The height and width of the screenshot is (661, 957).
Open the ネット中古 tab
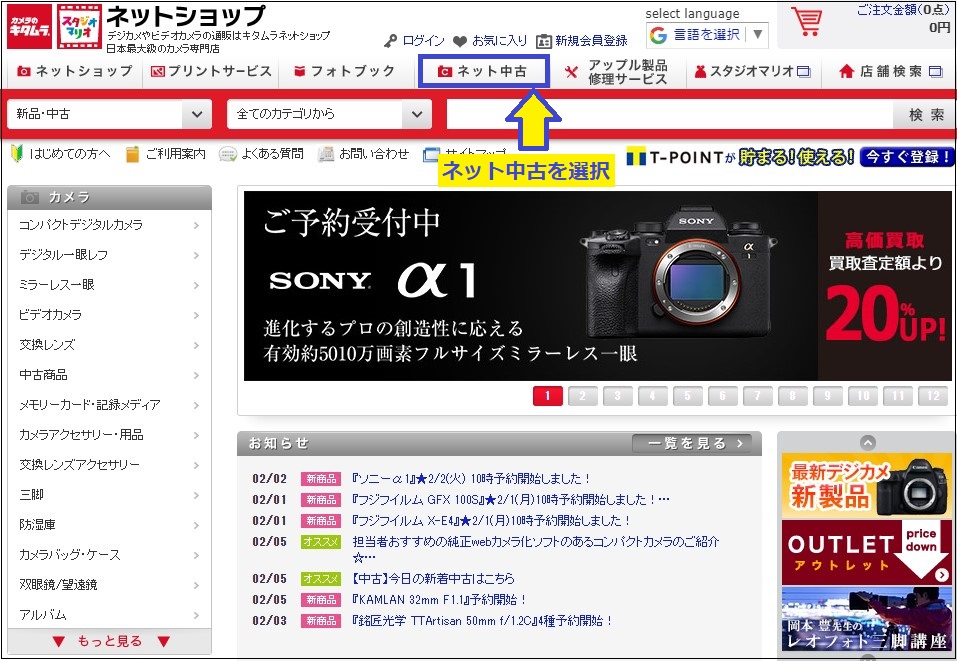point(483,71)
